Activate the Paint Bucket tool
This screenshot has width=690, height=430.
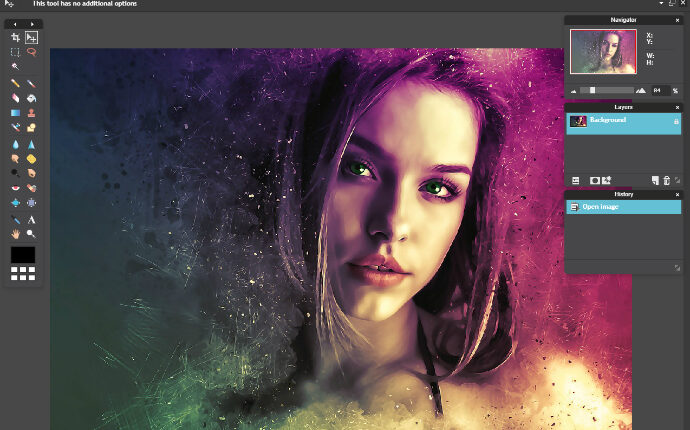pyautogui.click(x=32, y=98)
